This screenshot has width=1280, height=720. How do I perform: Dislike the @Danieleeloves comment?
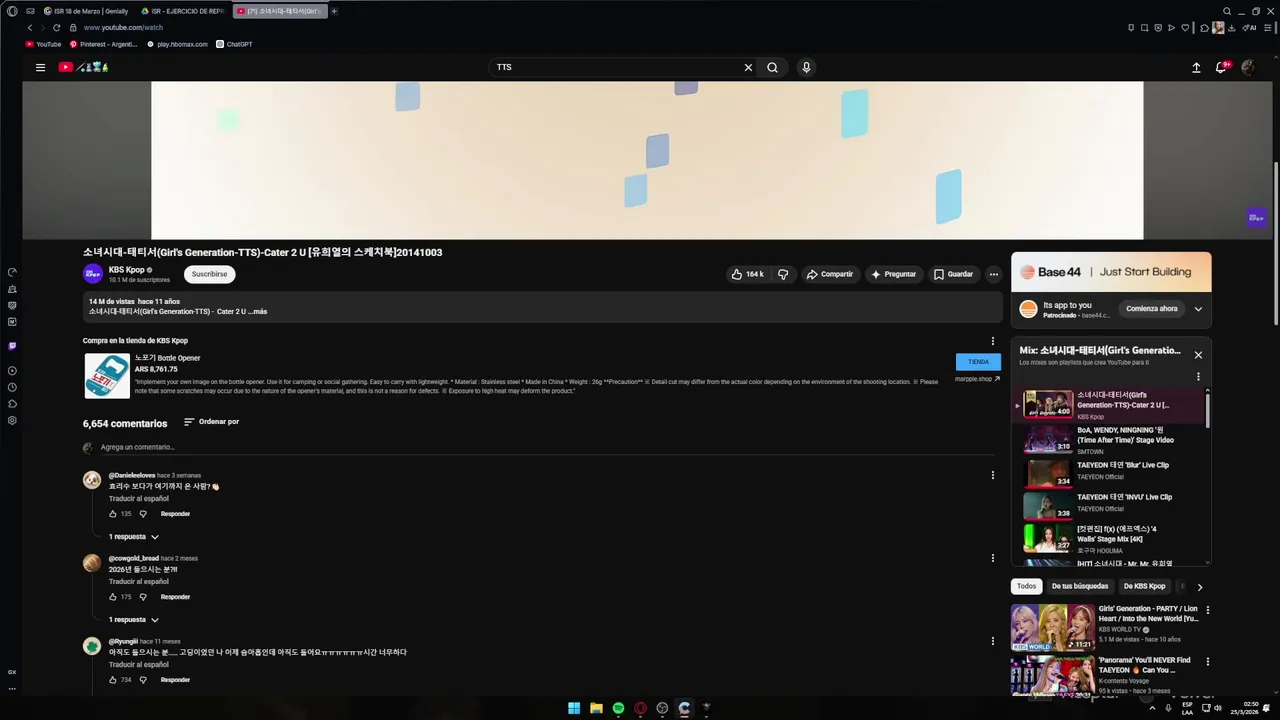(143, 514)
